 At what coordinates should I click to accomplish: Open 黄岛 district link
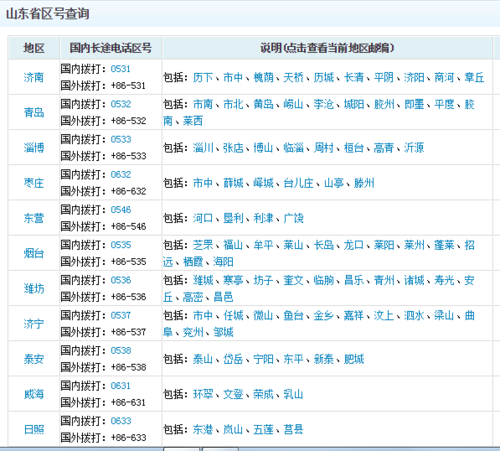(263, 104)
